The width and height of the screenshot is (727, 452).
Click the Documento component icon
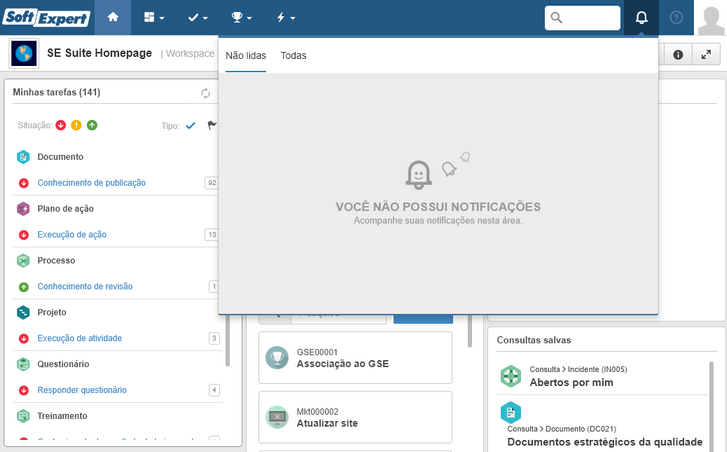23,157
